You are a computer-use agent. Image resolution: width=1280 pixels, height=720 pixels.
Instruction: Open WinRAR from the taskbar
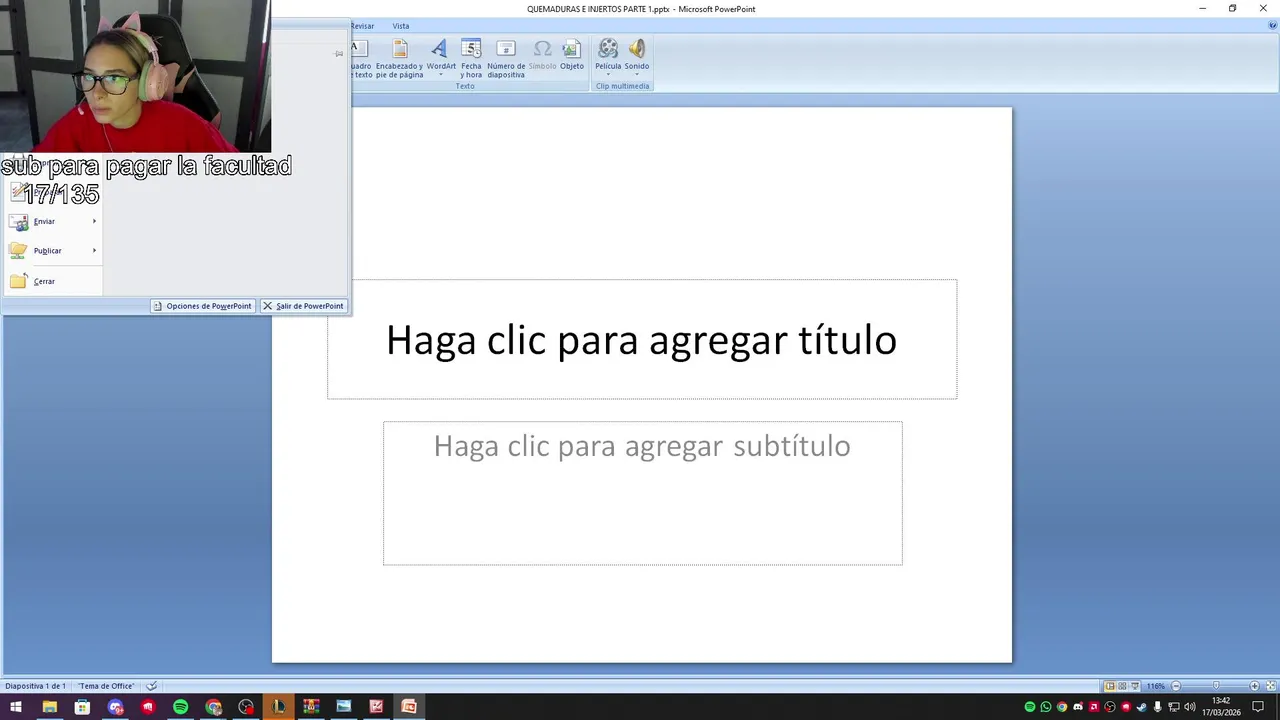coord(311,707)
